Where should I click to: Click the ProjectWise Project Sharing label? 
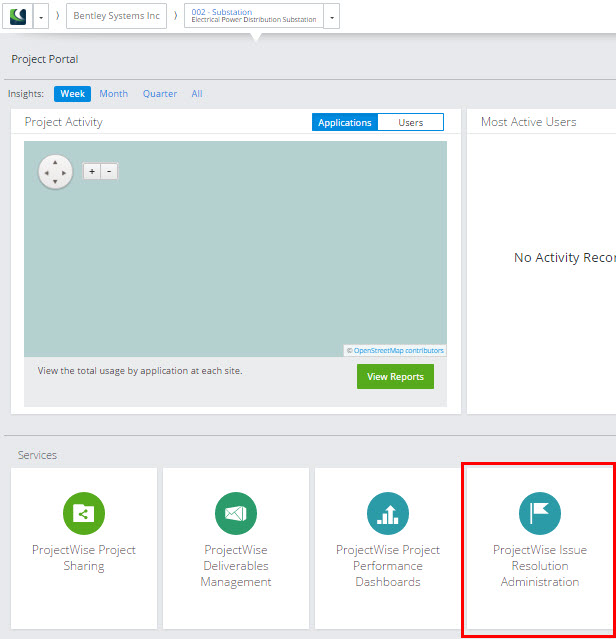(84, 557)
